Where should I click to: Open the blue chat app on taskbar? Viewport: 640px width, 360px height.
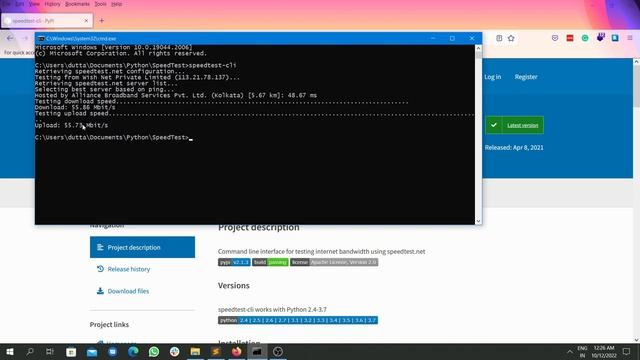(x=113, y=351)
